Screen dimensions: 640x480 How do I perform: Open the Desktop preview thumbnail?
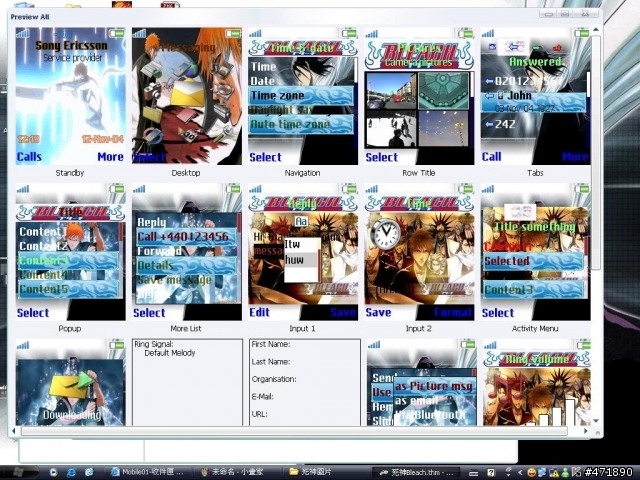click(x=187, y=96)
